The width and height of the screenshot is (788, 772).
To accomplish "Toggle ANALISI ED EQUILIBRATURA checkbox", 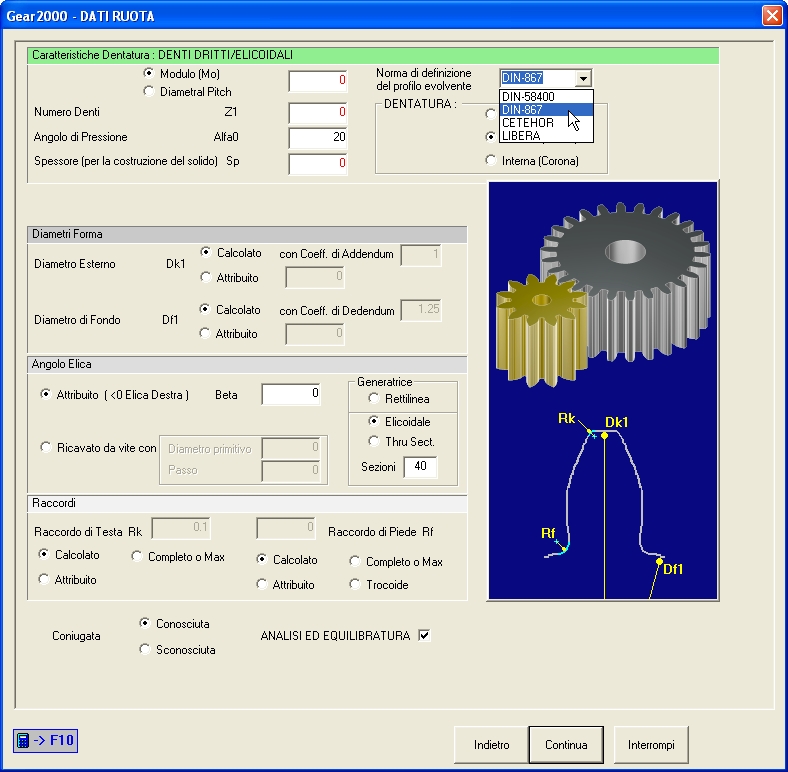I will (424, 635).
